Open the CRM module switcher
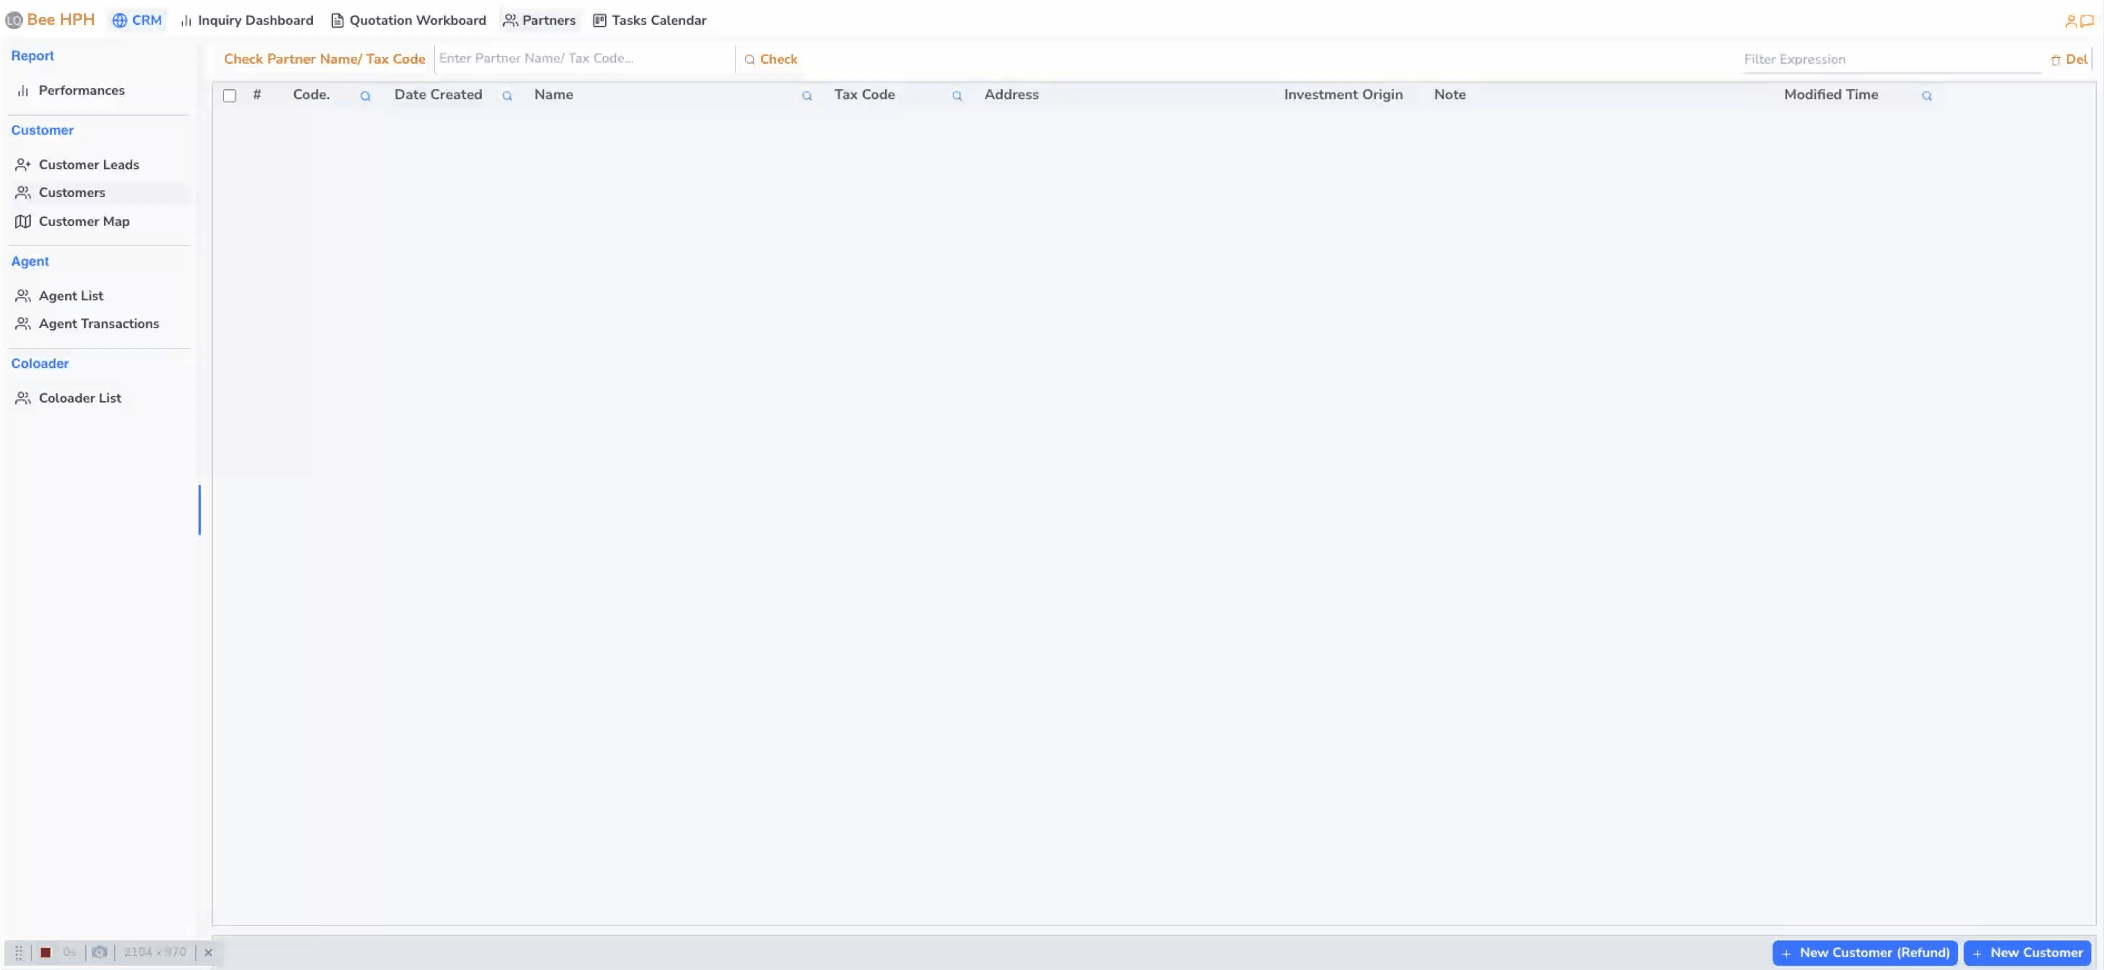The height and width of the screenshot is (970, 2104). pyautogui.click(x=137, y=20)
